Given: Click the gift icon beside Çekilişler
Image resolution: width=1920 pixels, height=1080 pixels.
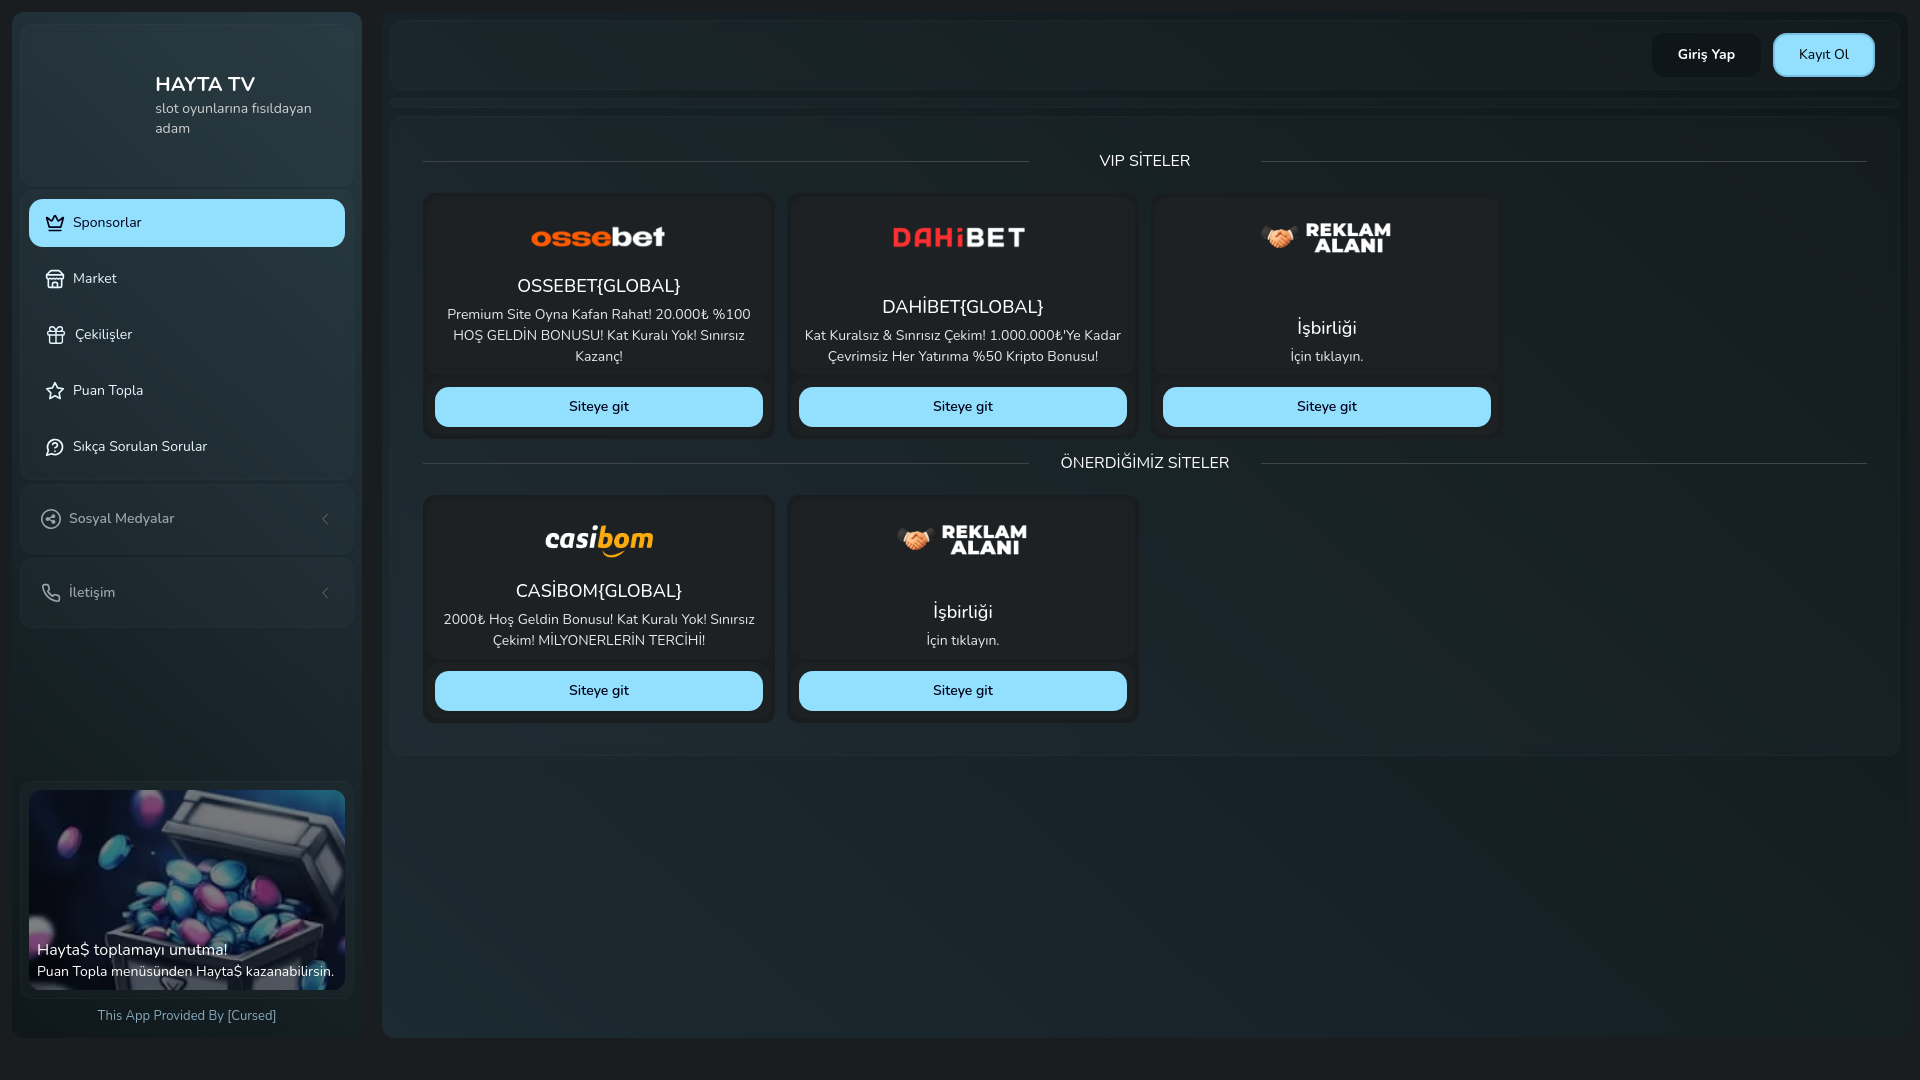Looking at the screenshot, I should (56, 335).
